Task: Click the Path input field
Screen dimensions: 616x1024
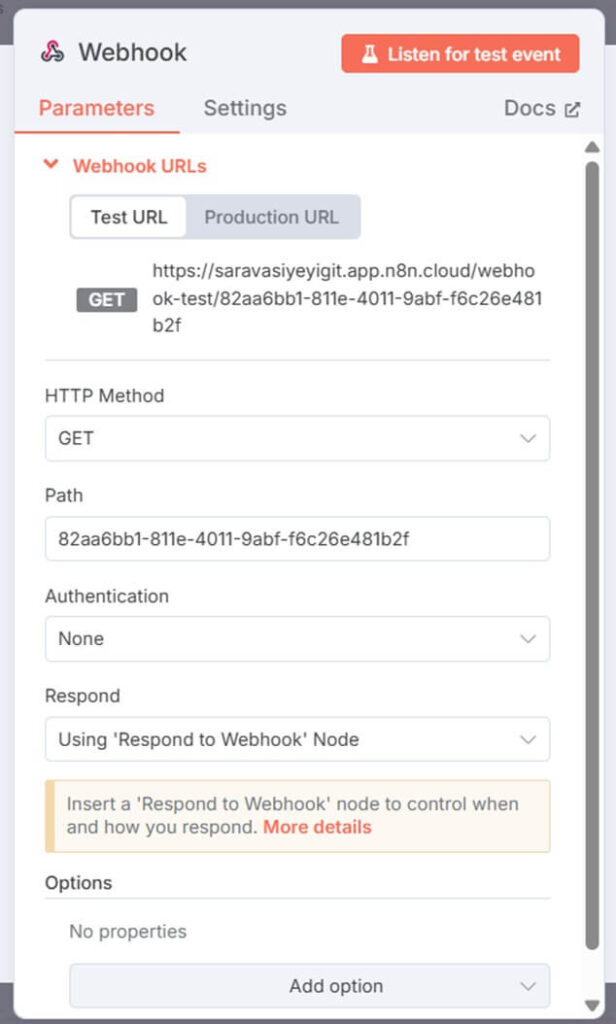Action: coord(297,538)
